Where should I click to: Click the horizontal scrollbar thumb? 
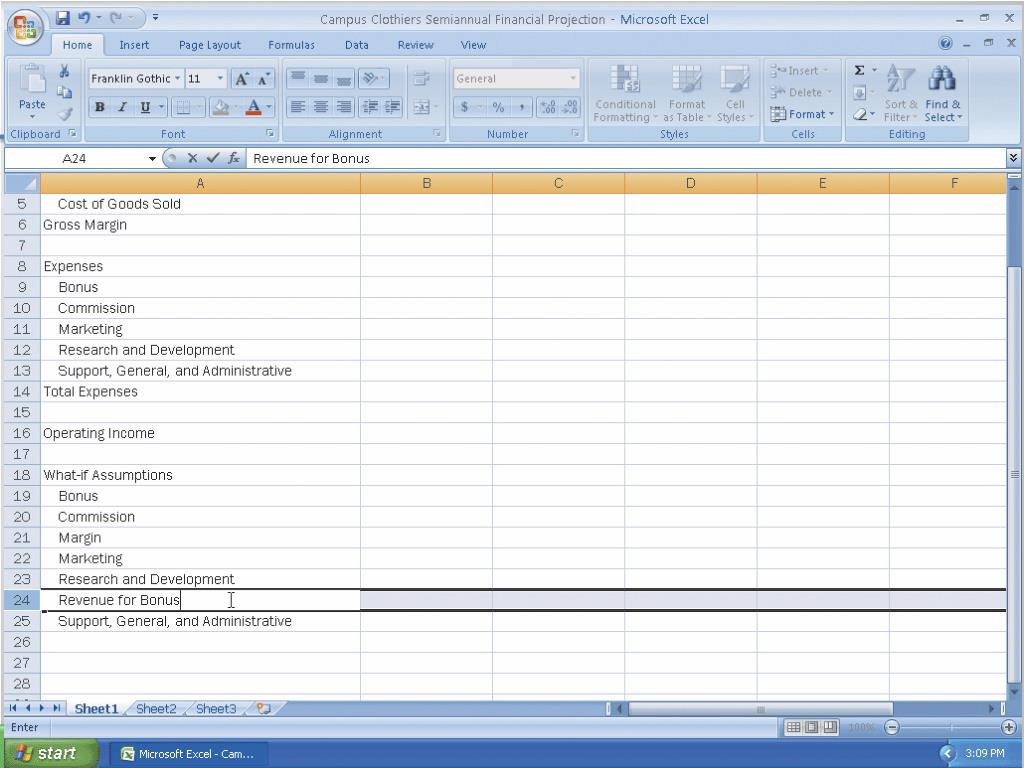click(x=760, y=709)
